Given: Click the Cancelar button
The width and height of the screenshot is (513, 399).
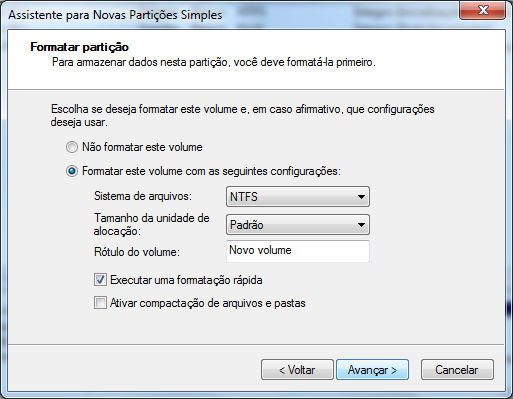Looking at the screenshot, I should (x=457, y=370).
